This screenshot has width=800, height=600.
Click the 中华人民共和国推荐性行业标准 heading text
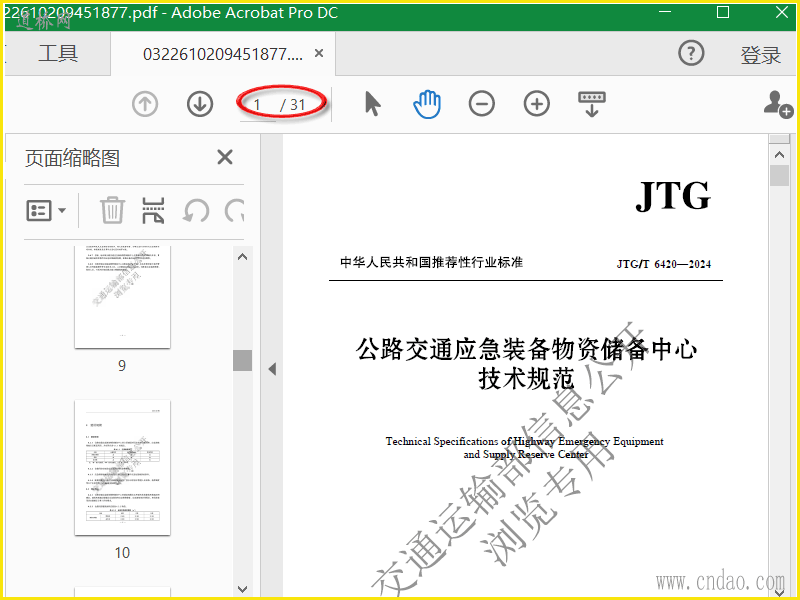tap(432, 262)
